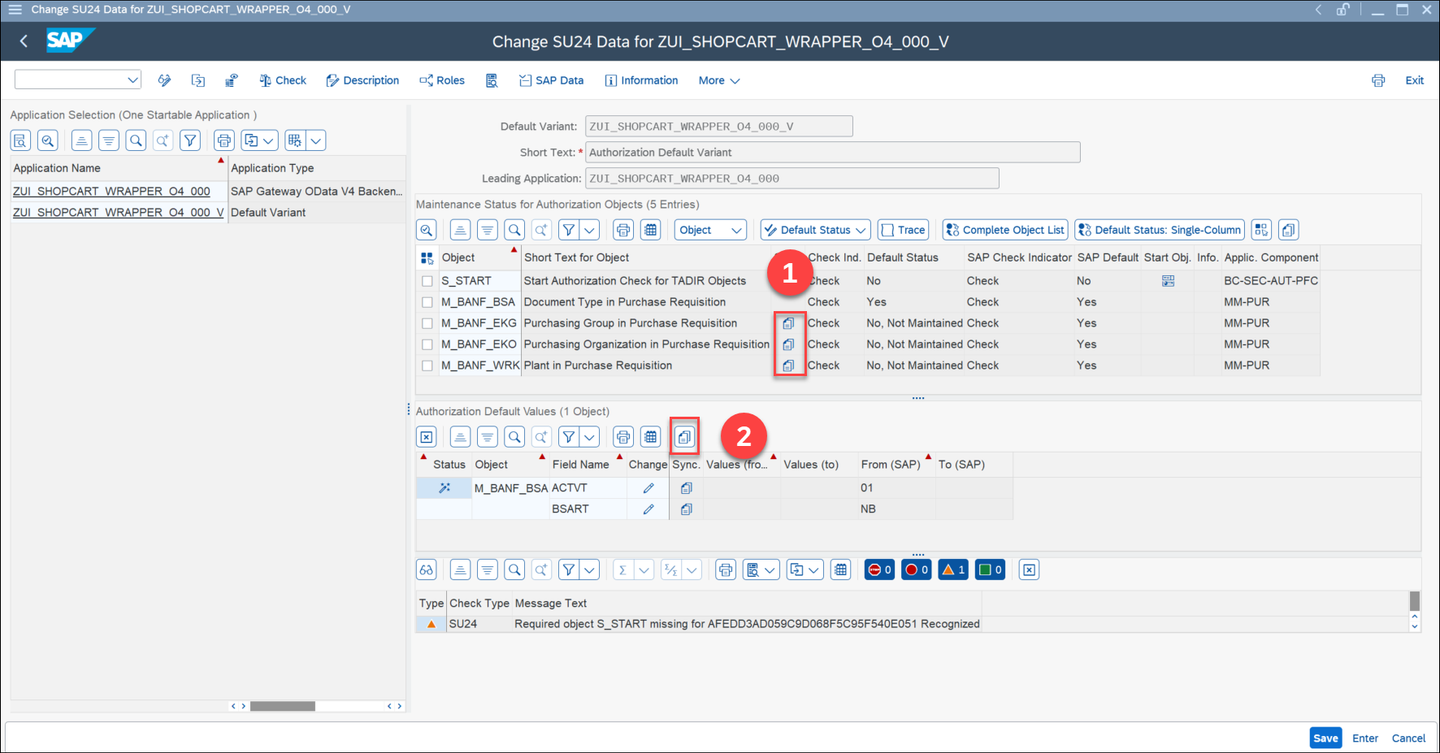The width and height of the screenshot is (1440, 753).
Task: Click the Sync. icon in the ACTVT row
Action: click(x=686, y=488)
